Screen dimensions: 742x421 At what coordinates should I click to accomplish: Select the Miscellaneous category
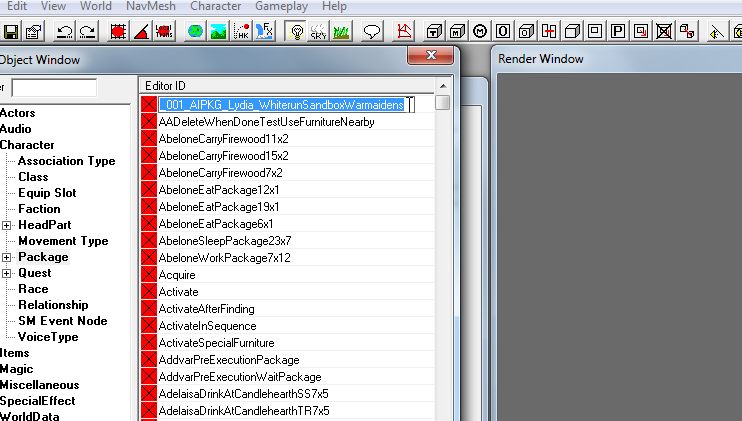point(40,385)
